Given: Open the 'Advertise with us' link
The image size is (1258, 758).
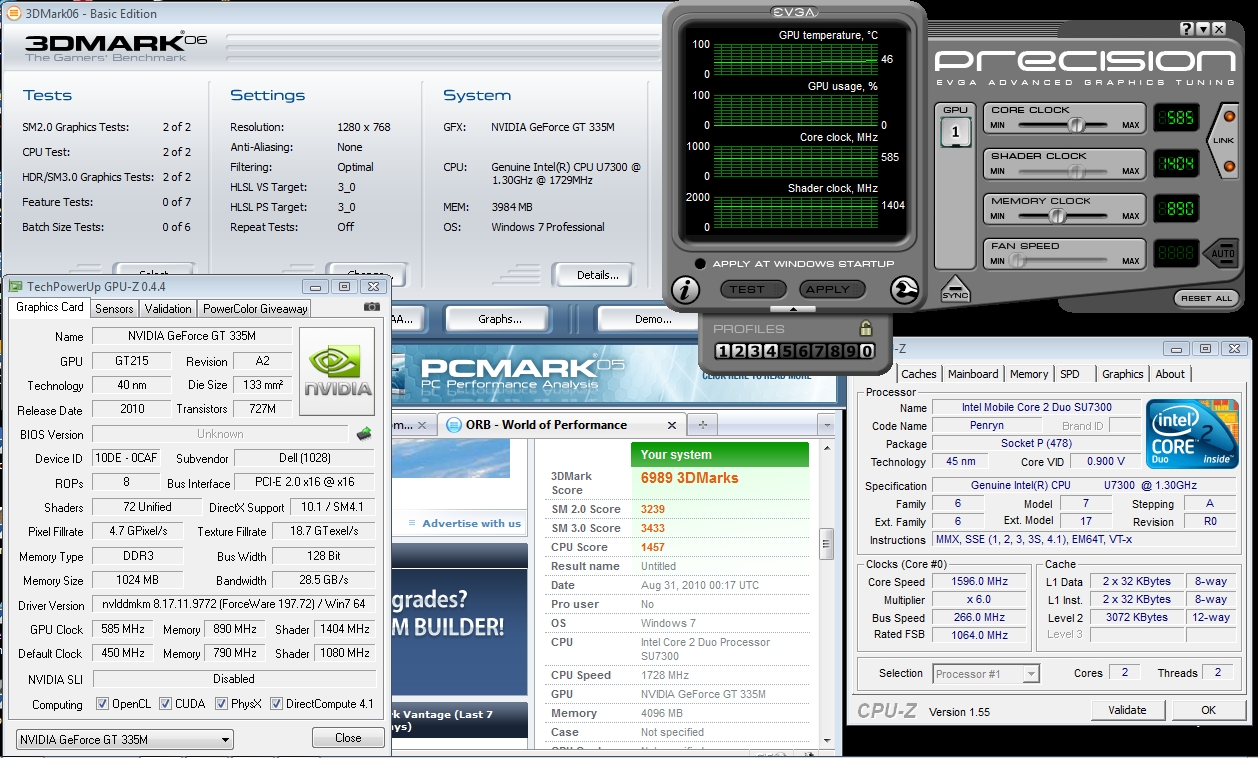Looking at the screenshot, I should coord(471,523).
